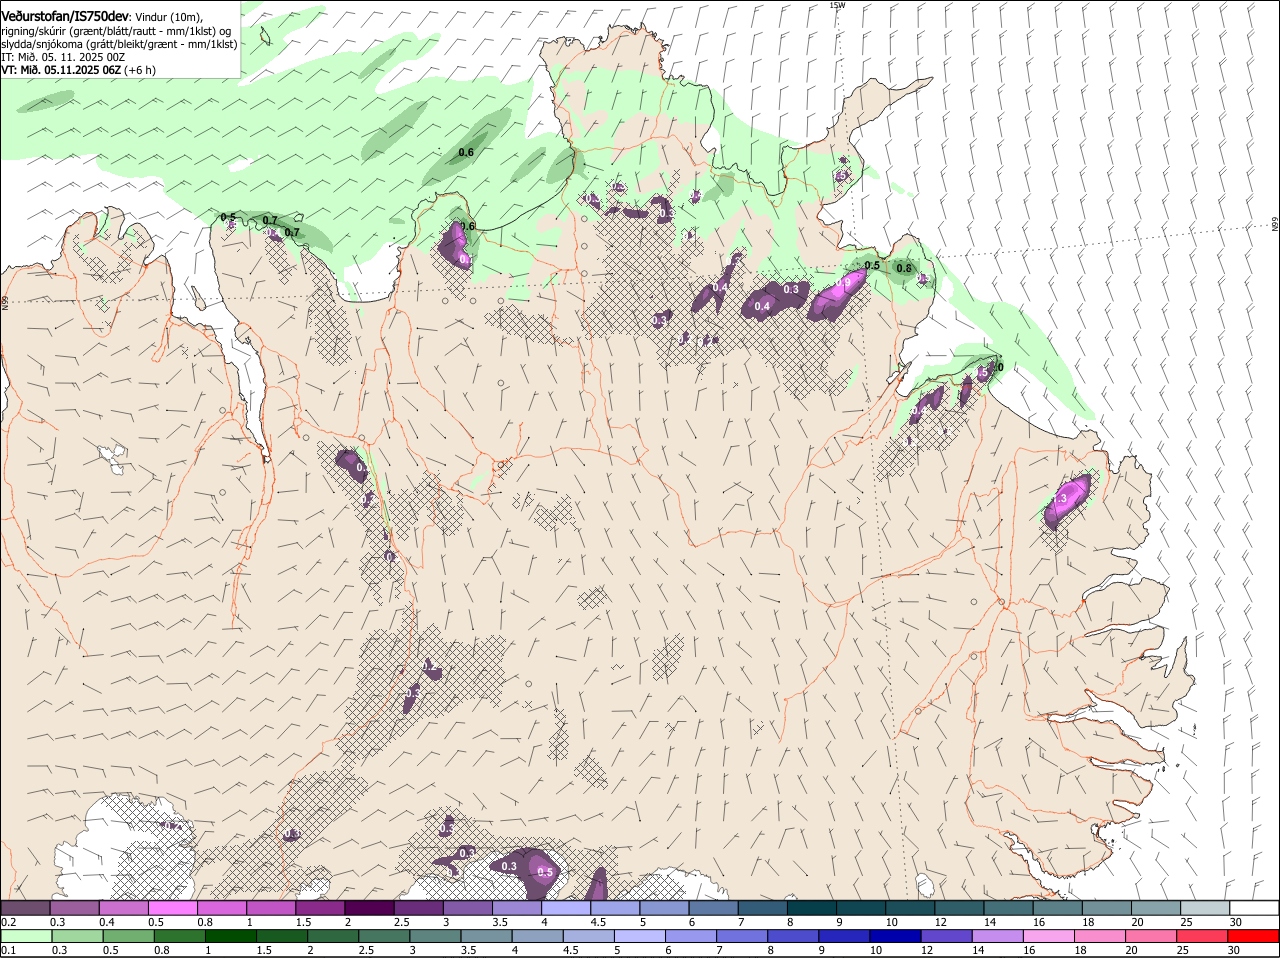This screenshot has height=958, width=1280.
Task: Select the 'VT: Mið. 05.11.2025 06Z' valid time
Action: (61, 70)
